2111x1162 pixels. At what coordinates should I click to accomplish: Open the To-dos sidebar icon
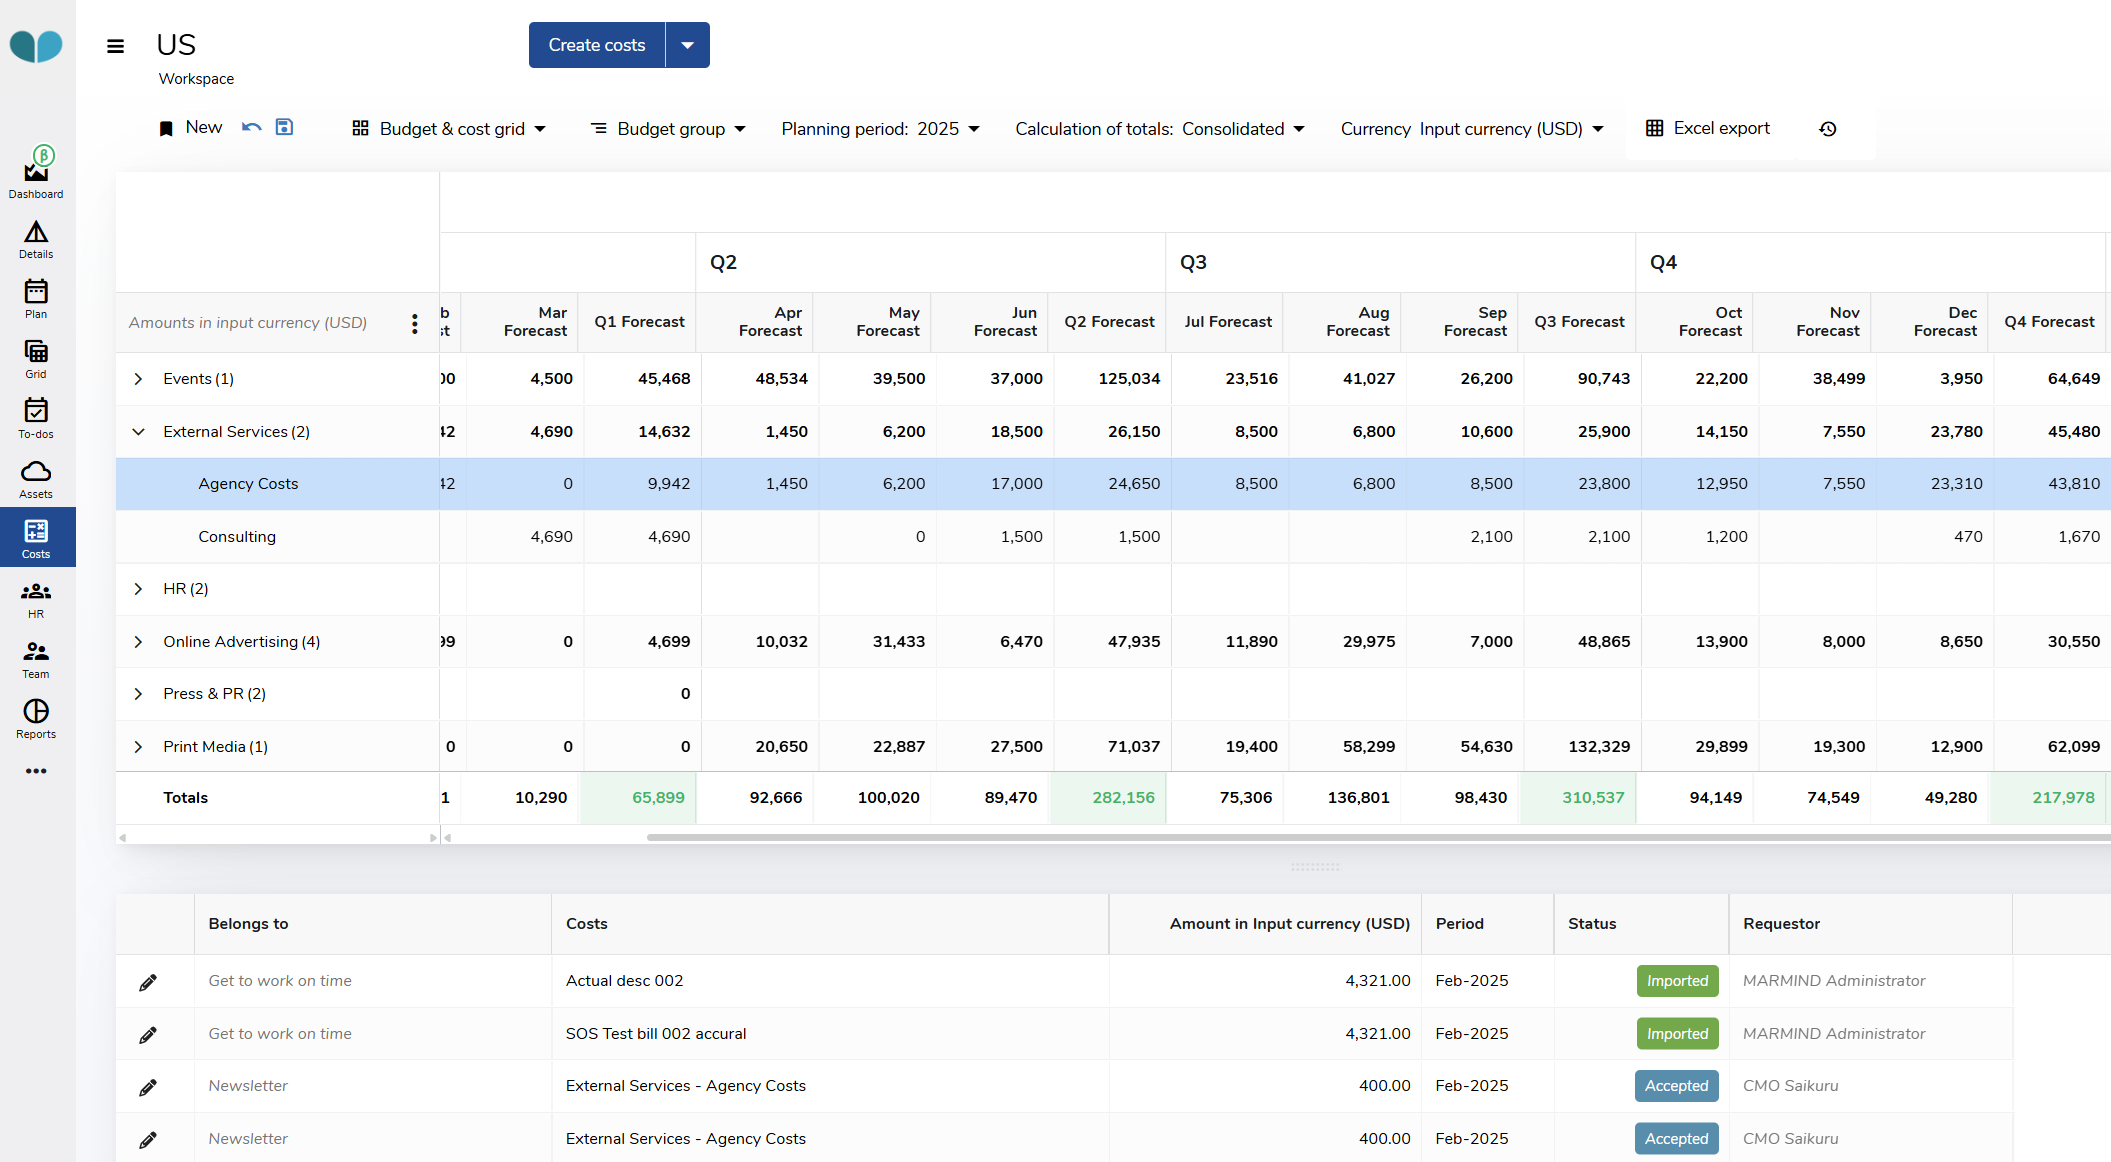click(36, 417)
